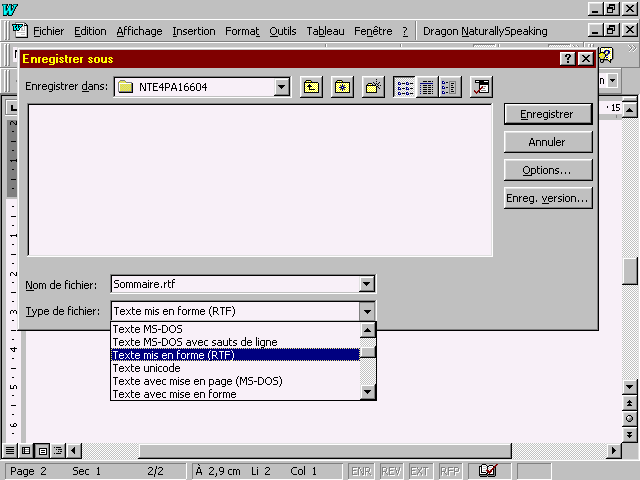Click the tab stop selector on ruler
Screen dimensions: 640x480
click(x=13, y=108)
